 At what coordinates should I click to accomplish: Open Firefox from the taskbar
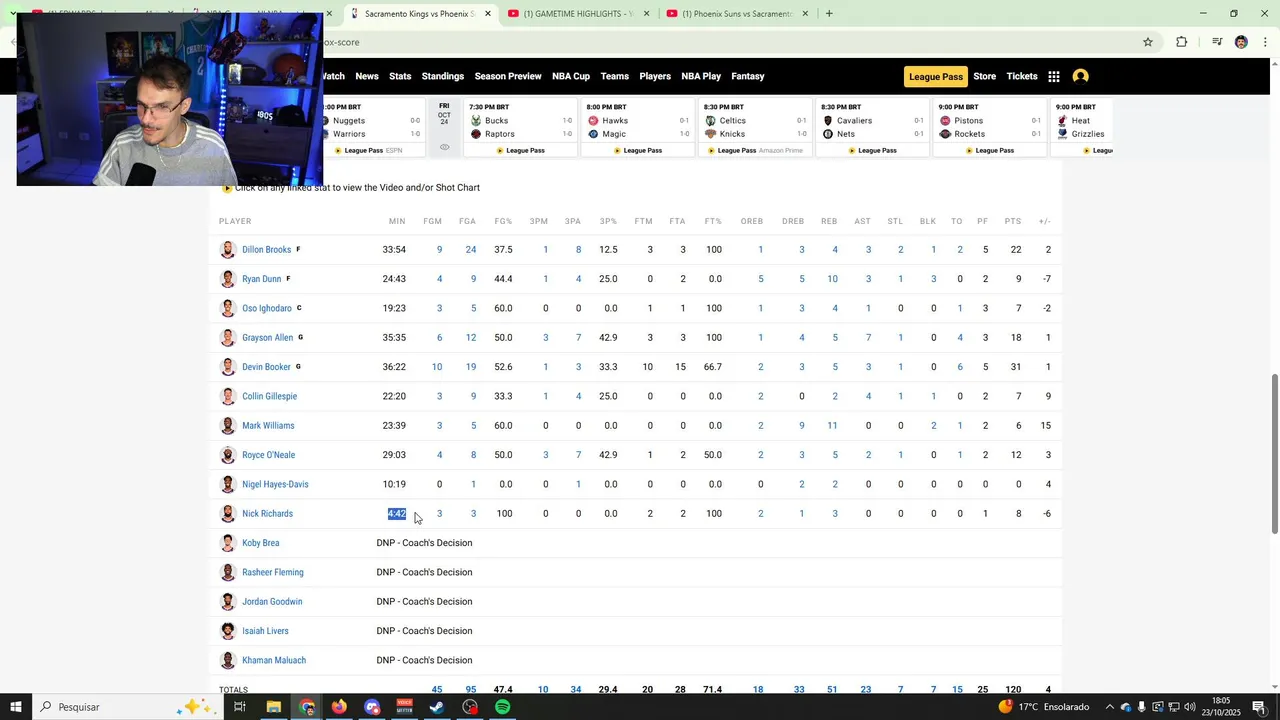(x=339, y=707)
